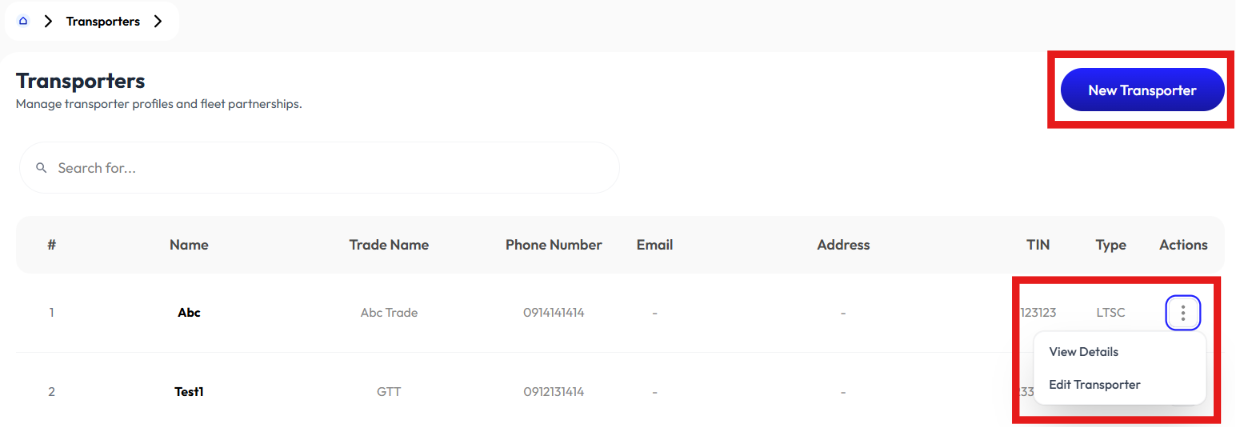Viewport: 1236px width, 427px height.
Task: Click the Phone Number column header
Action: tap(554, 245)
